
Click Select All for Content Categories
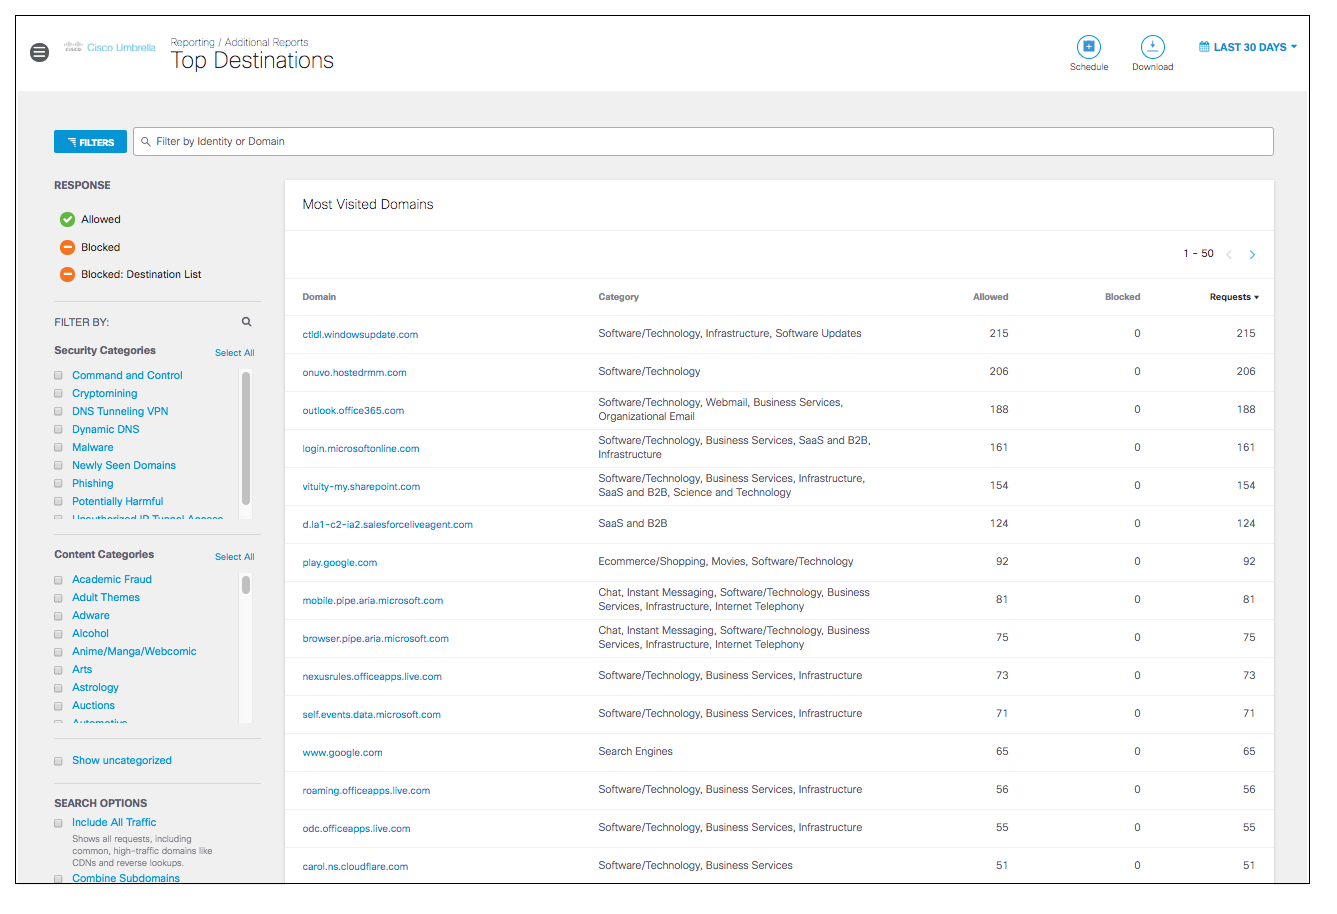234,557
